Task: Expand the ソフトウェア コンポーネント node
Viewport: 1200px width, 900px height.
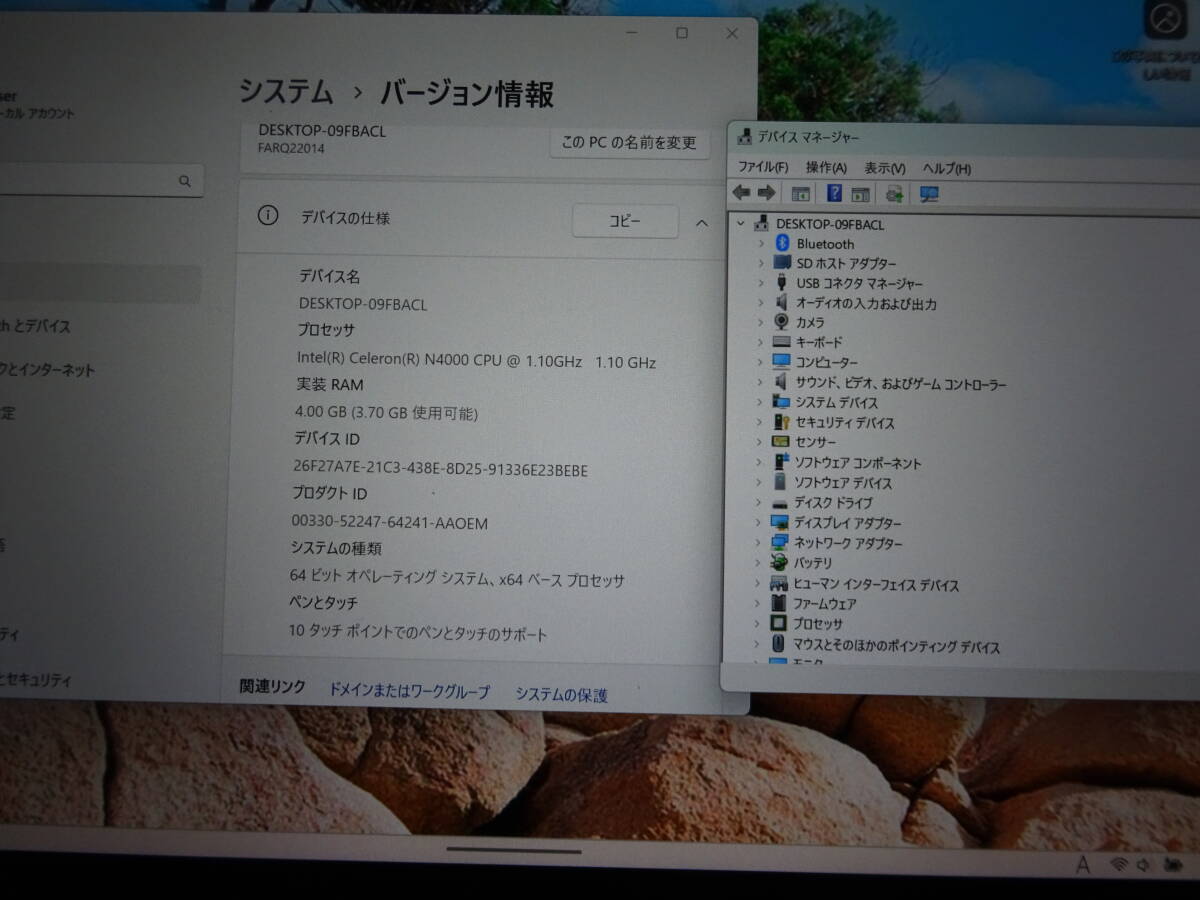Action: pyautogui.click(x=759, y=463)
